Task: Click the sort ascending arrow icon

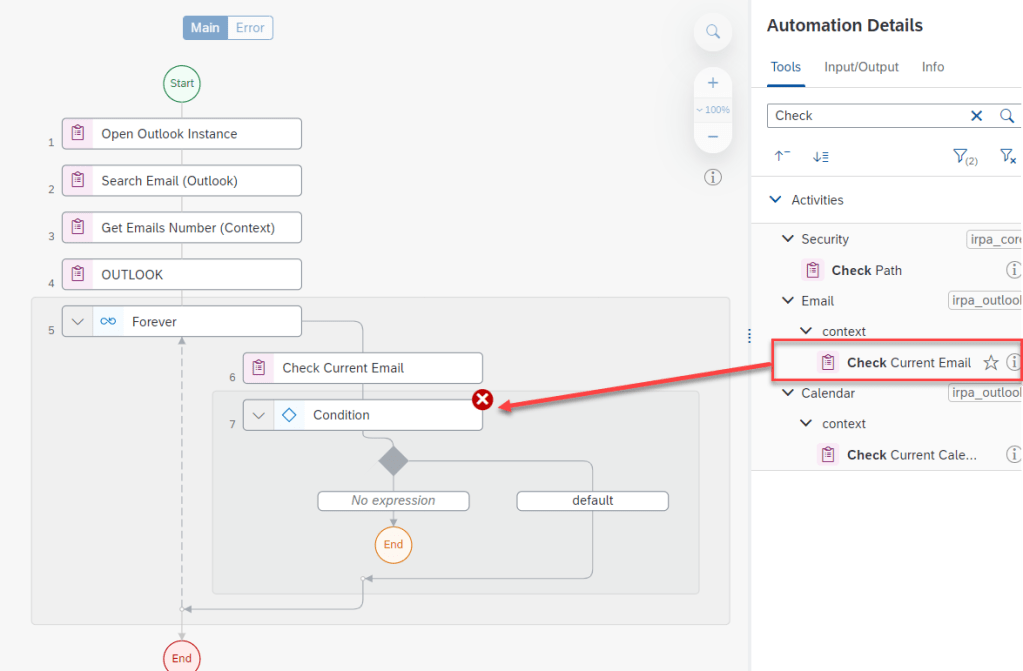Action: tap(782, 156)
